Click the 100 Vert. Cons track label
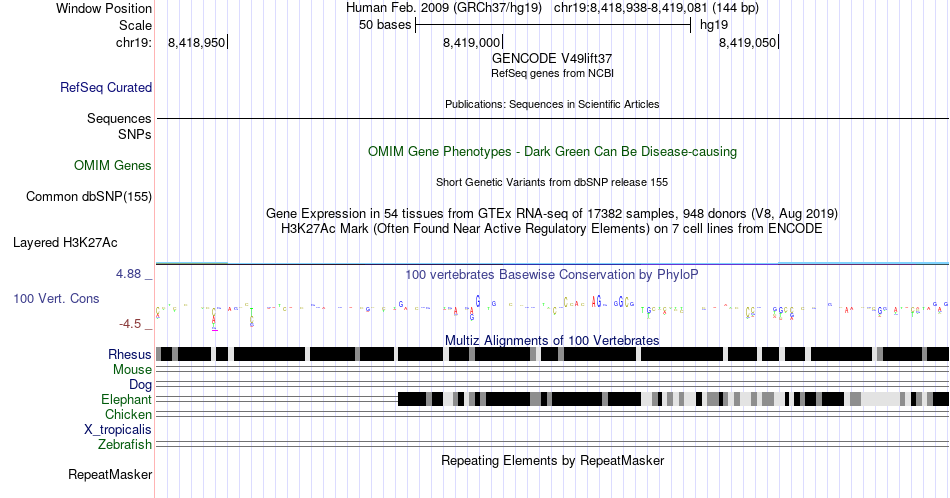Viewport: 950px width, 498px height. 56,298
